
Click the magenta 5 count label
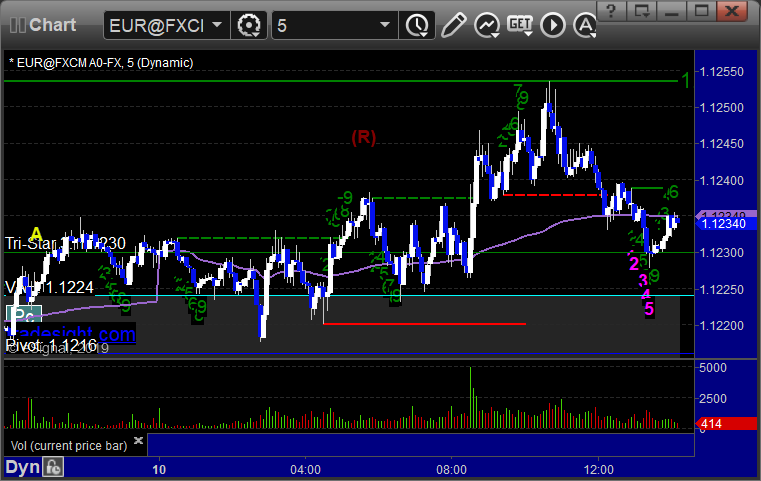point(649,309)
